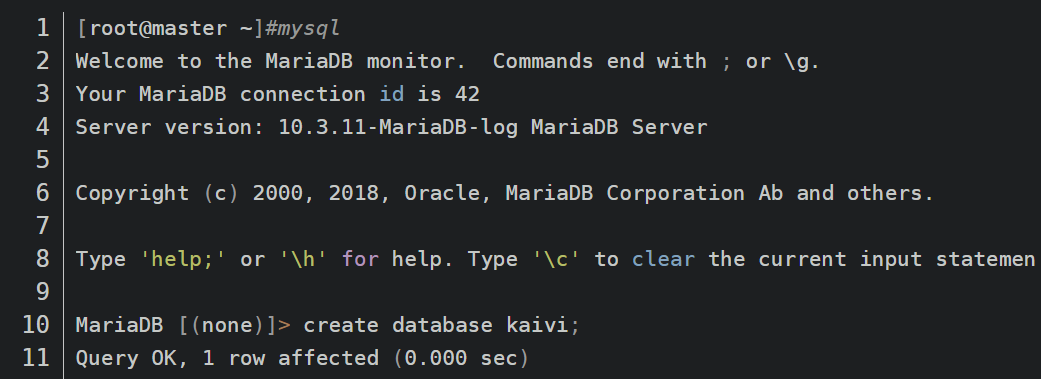
Task: Click the highlighted word clear on line 8
Action: (x=663, y=259)
